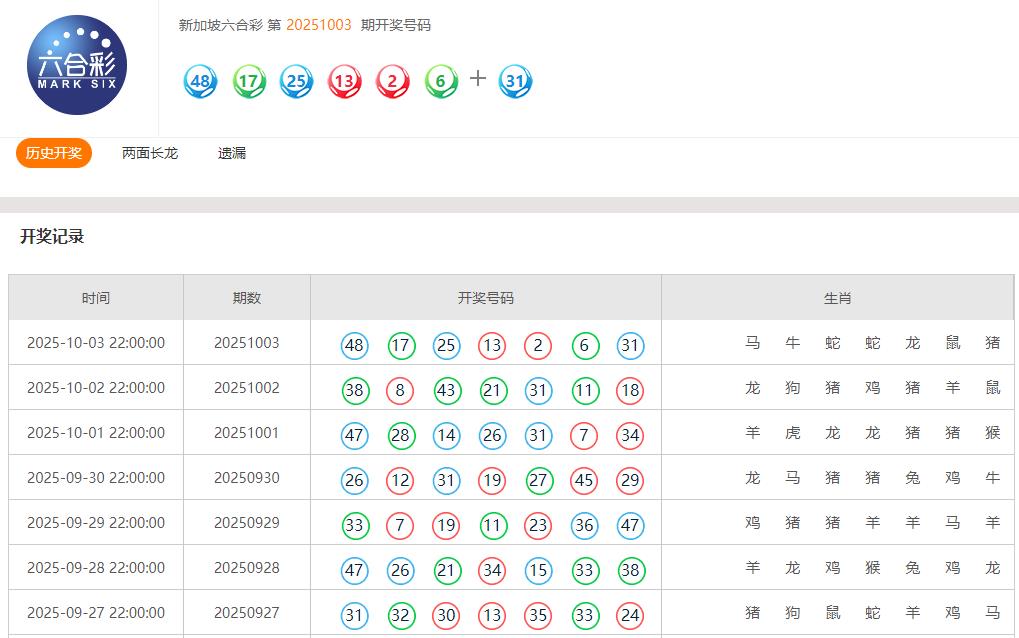Select the 历史开奖 tab
The width and height of the screenshot is (1019, 638).
click(54, 153)
